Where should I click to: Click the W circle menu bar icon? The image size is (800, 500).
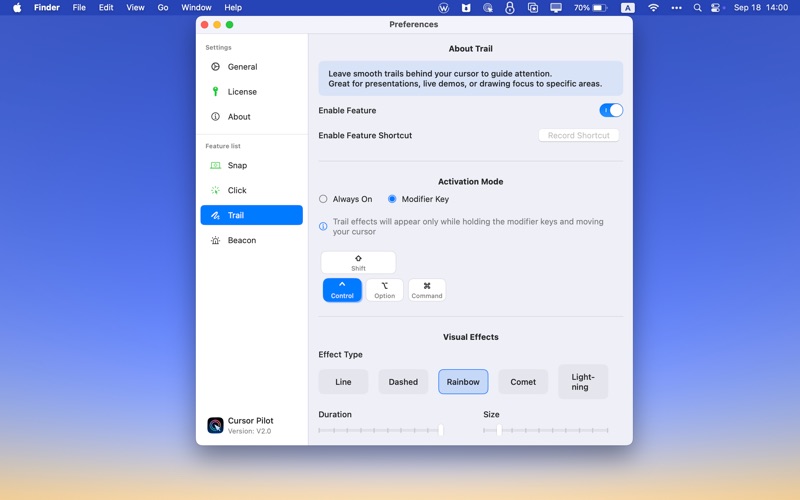click(x=443, y=8)
